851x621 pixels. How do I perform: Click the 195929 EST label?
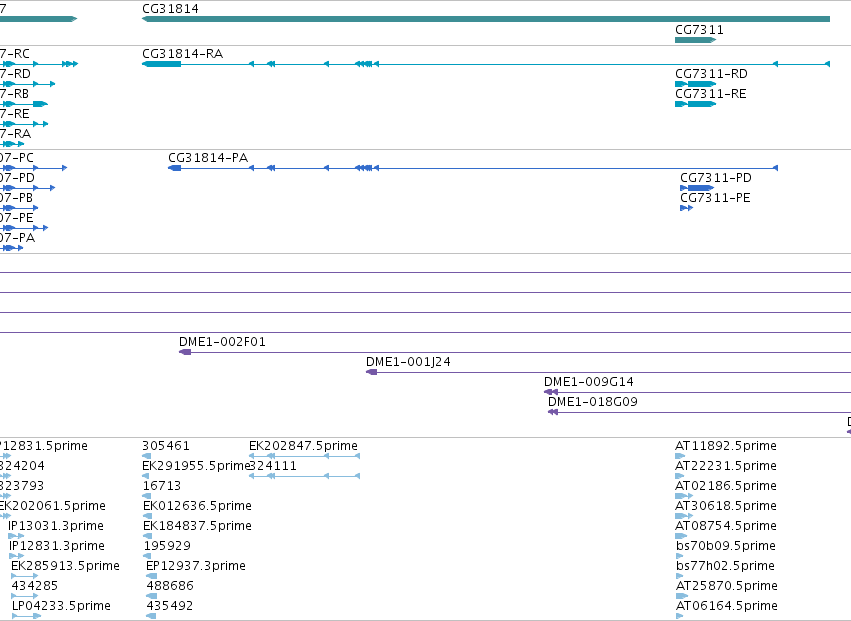point(167,546)
